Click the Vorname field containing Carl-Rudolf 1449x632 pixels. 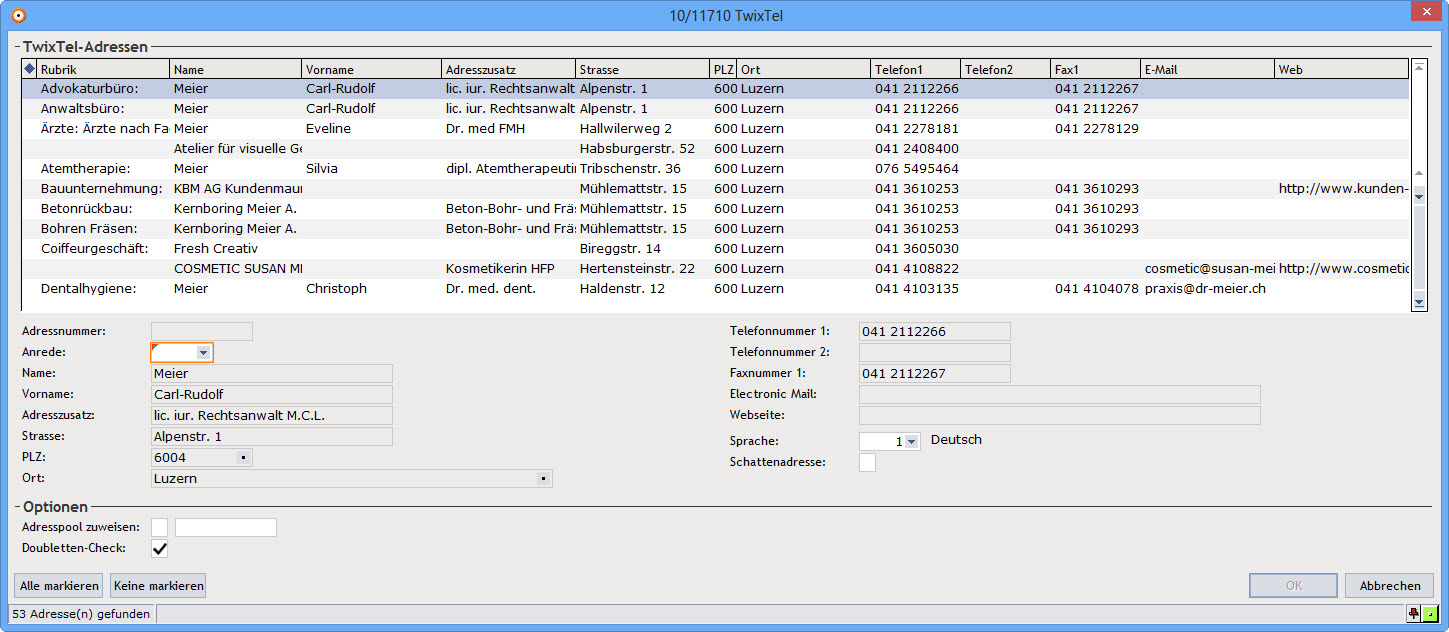coord(272,394)
